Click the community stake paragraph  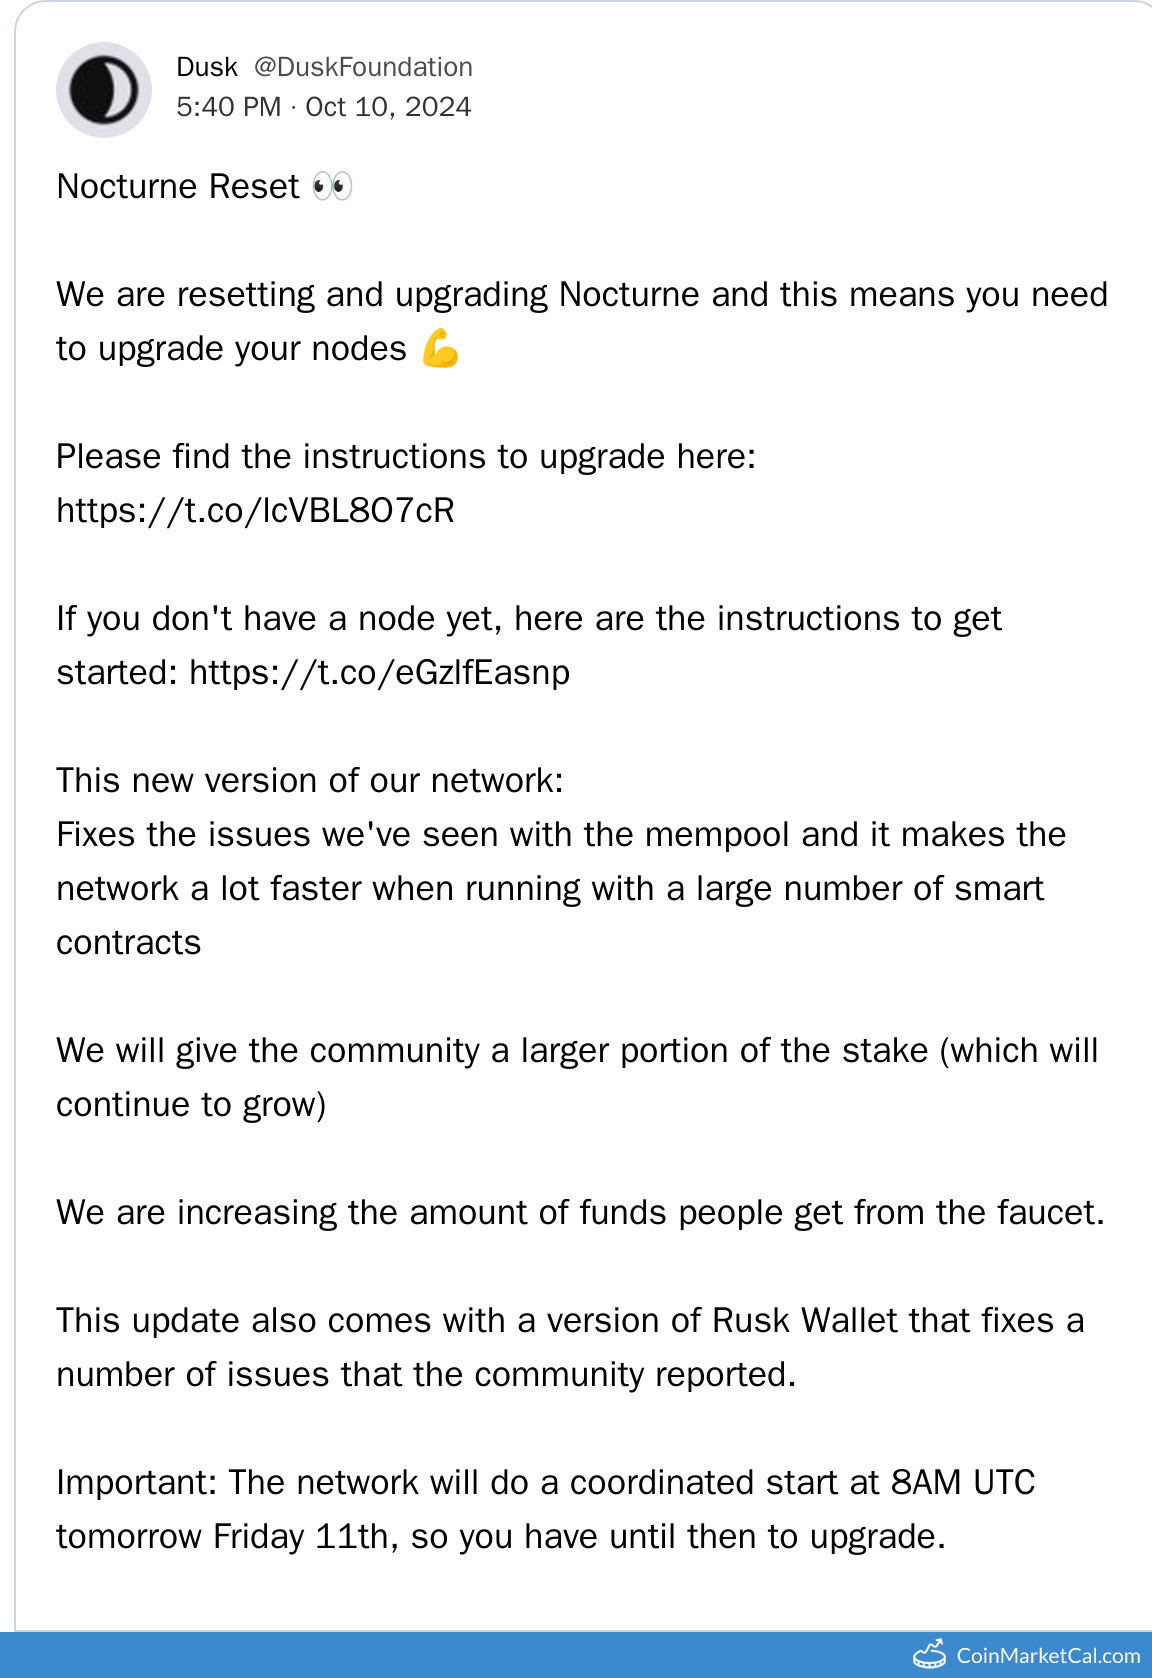click(576, 1051)
